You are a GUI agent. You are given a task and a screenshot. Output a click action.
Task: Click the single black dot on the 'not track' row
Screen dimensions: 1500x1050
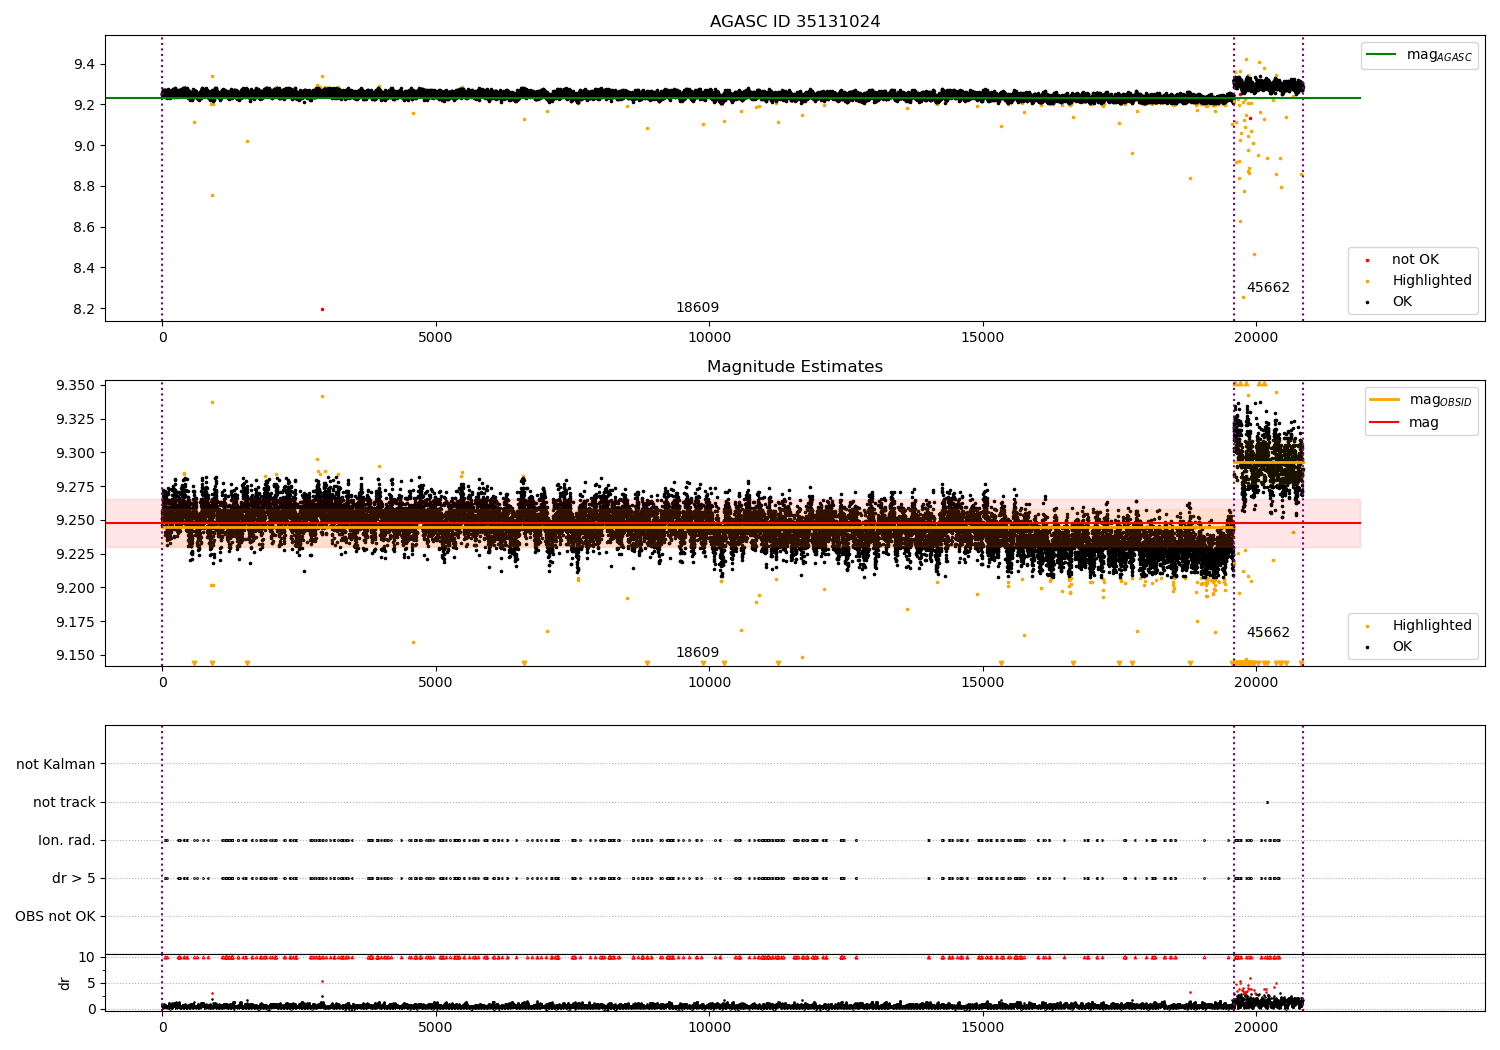1267,803
